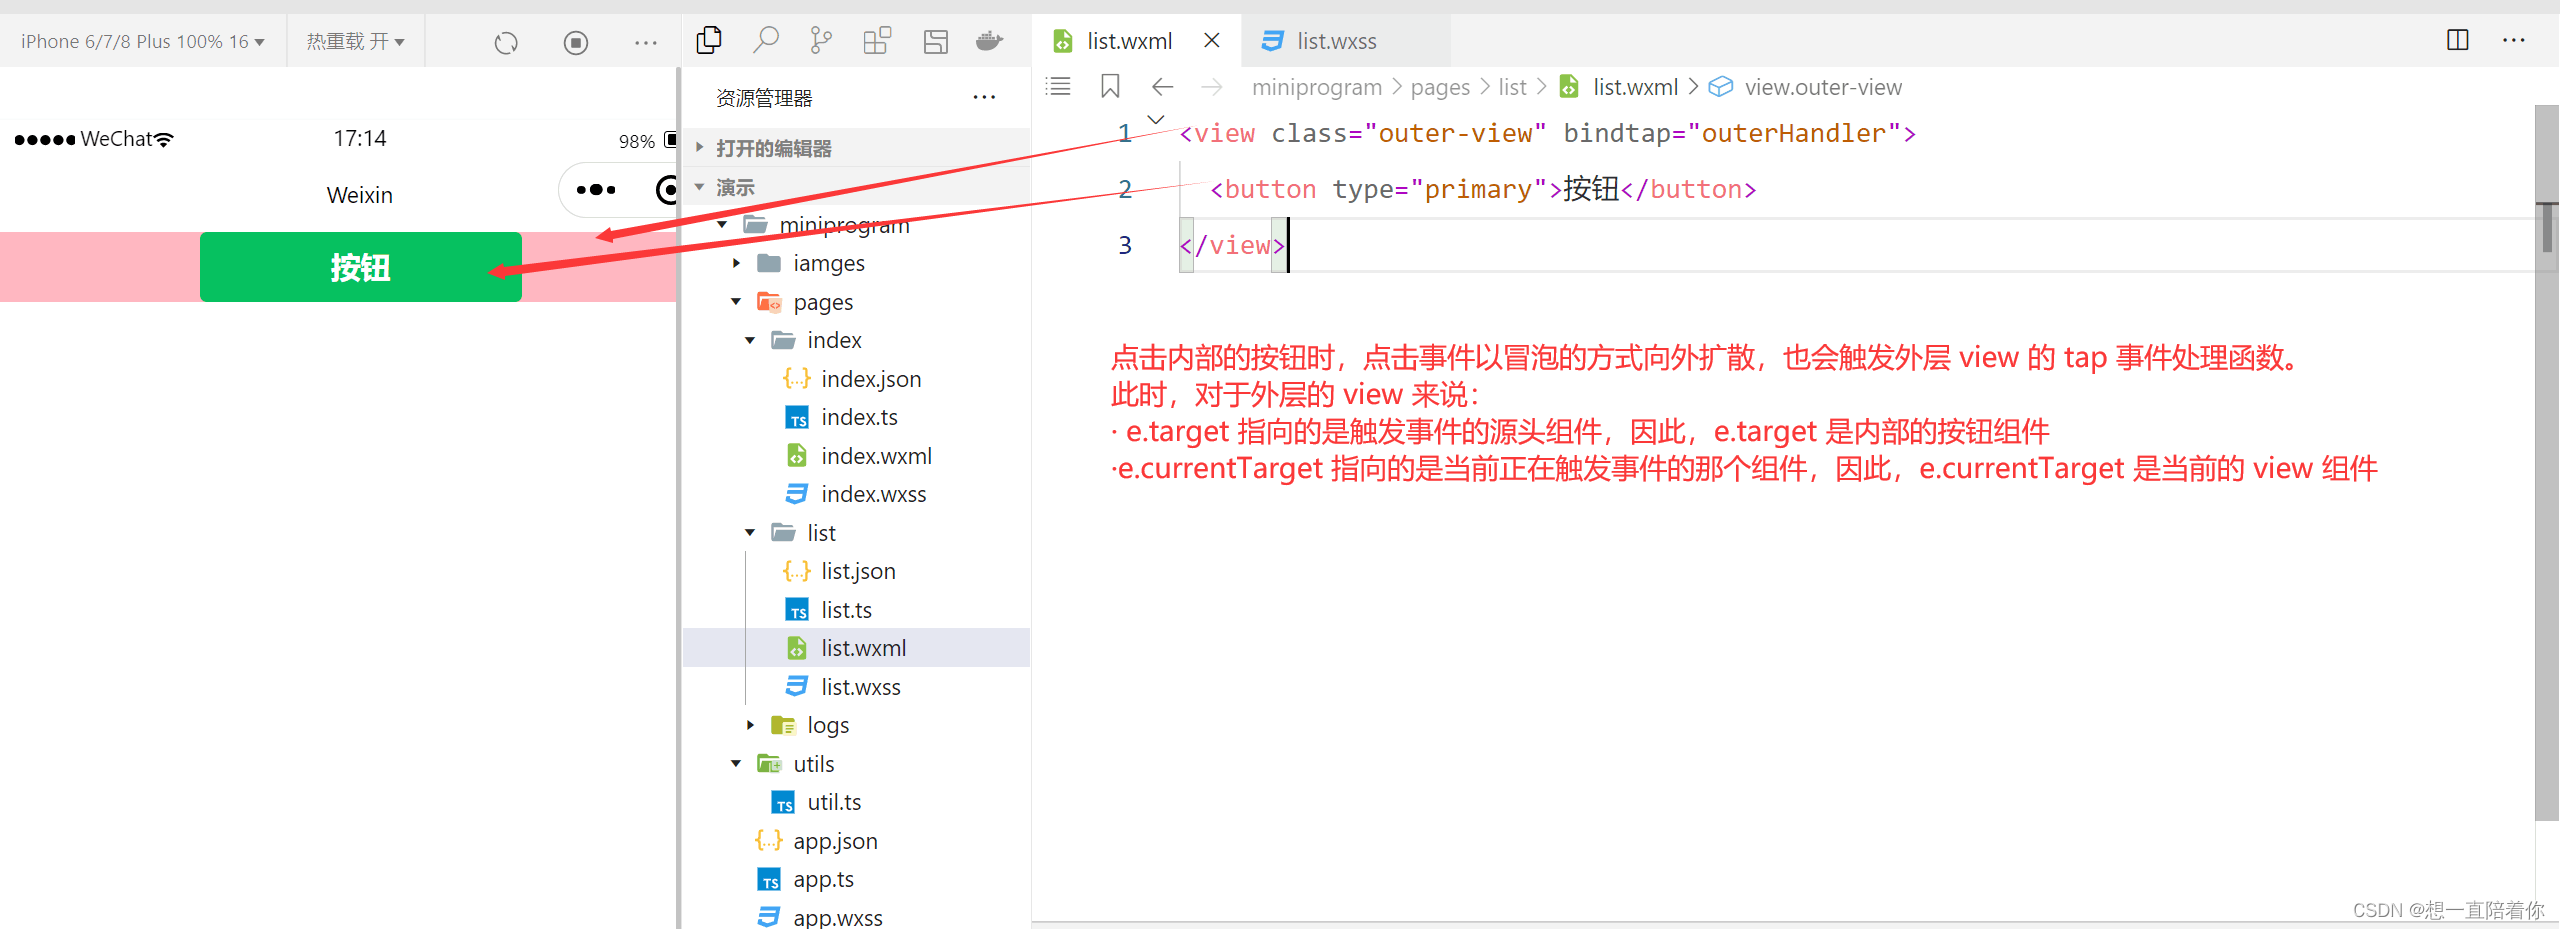Open the extensions blocks icon
The image size is (2560, 929).
[877, 40]
